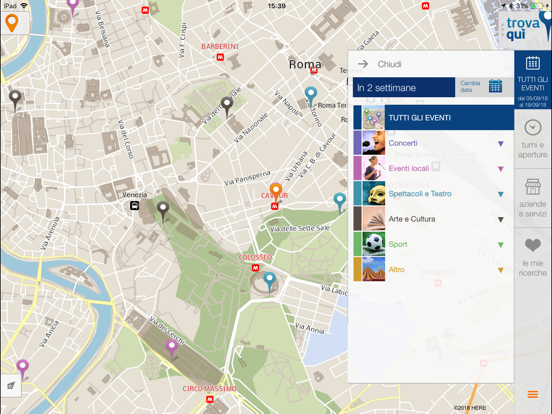Click the circus tent thumbnail
Screen dimensions: 552x414
point(374,270)
